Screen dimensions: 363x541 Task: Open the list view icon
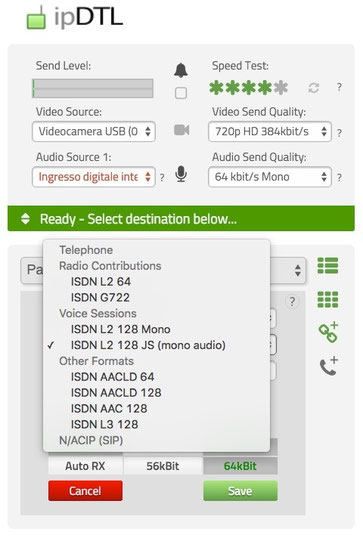pyautogui.click(x=328, y=266)
